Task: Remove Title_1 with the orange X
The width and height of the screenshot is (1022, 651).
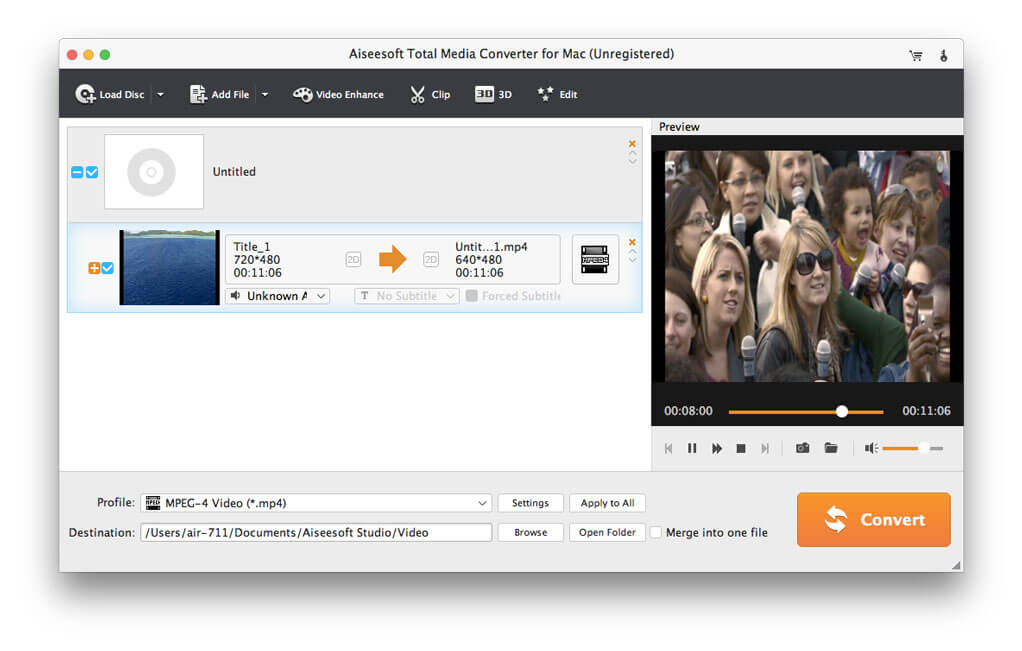Action: pos(632,242)
